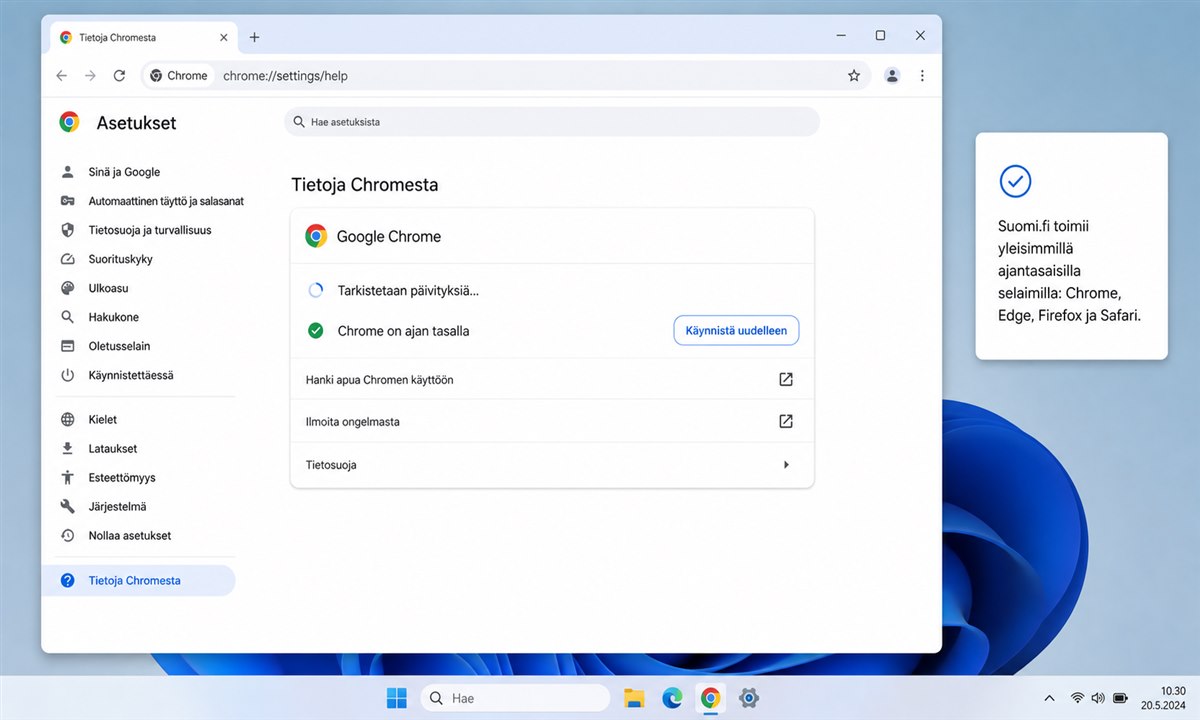Click the taskbar Hae search box

click(x=515, y=698)
